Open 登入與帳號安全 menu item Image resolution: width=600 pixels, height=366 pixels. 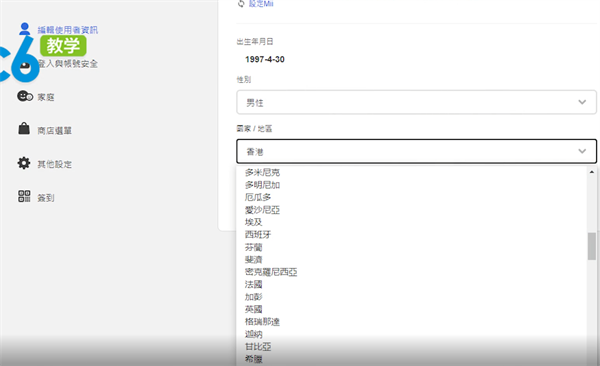[x=68, y=64]
